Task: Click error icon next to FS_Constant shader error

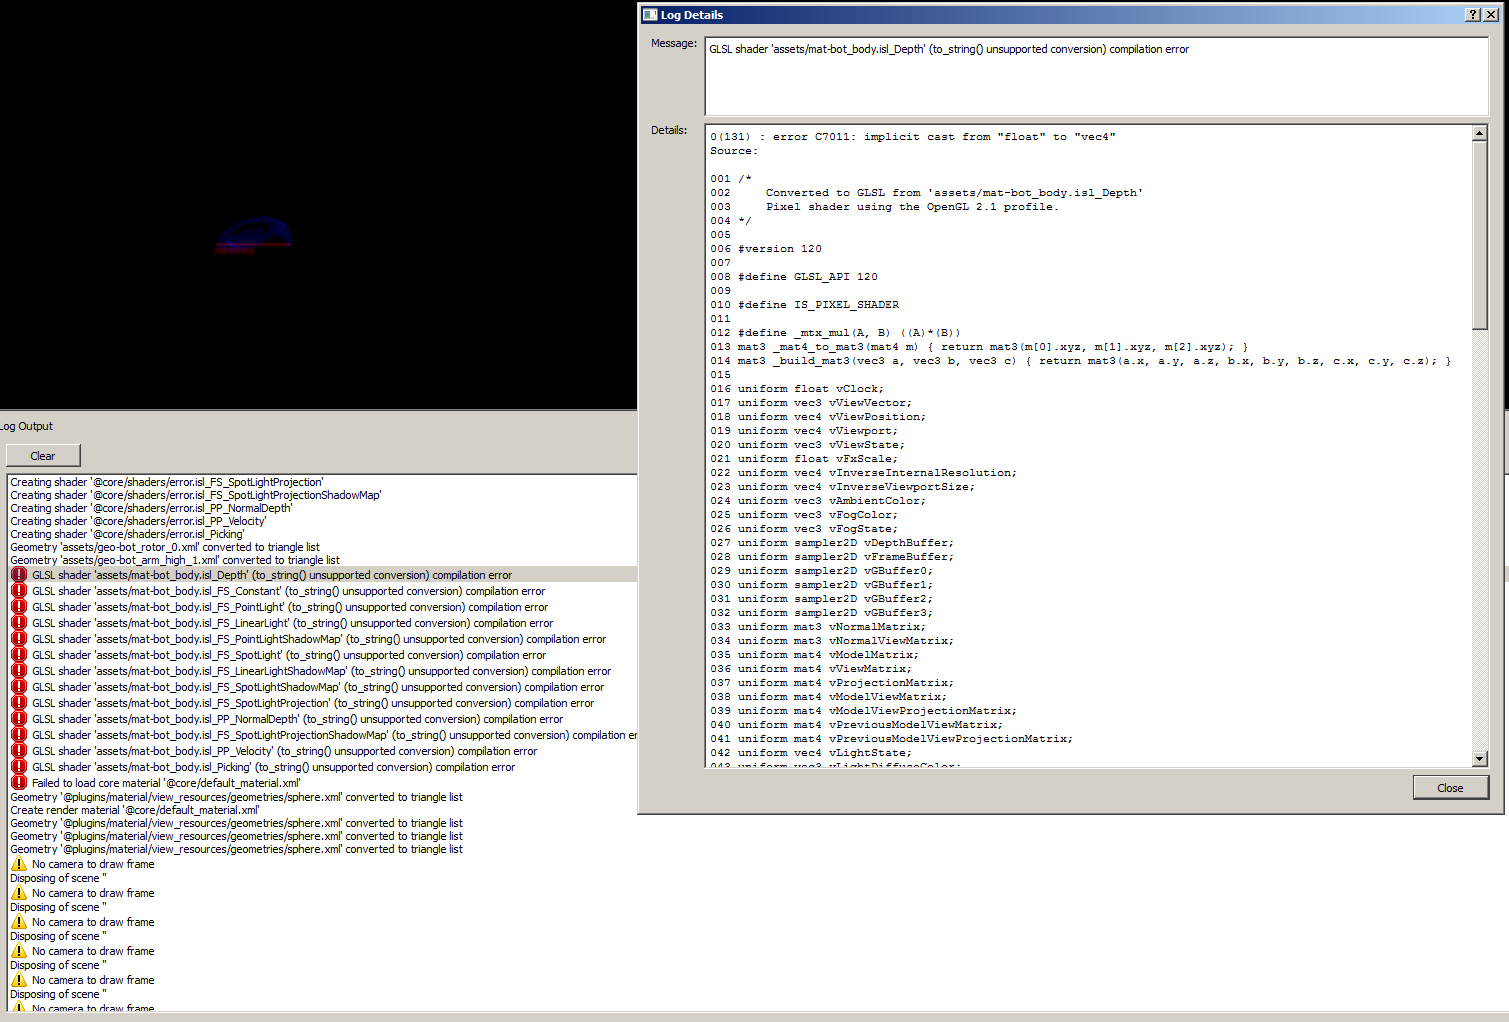Action: point(19,591)
